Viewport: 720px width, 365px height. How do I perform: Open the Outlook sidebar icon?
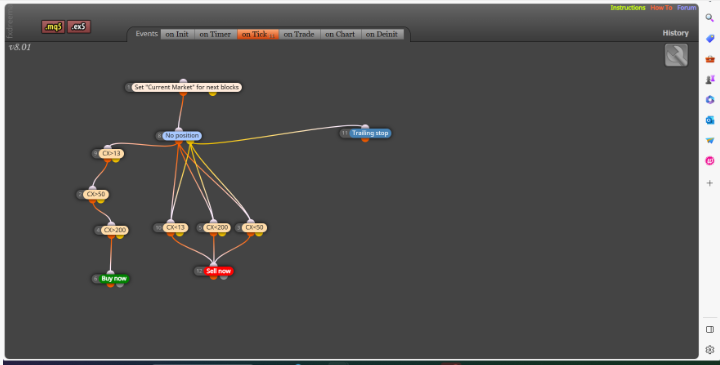click(710, 120)
